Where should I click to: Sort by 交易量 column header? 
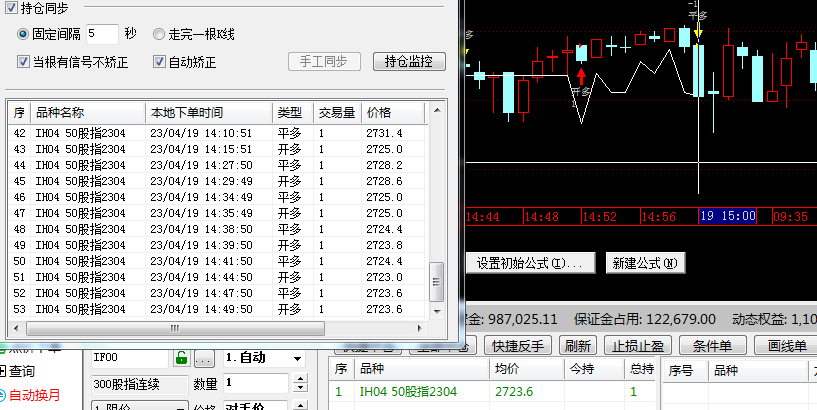(x=337, y=113)
